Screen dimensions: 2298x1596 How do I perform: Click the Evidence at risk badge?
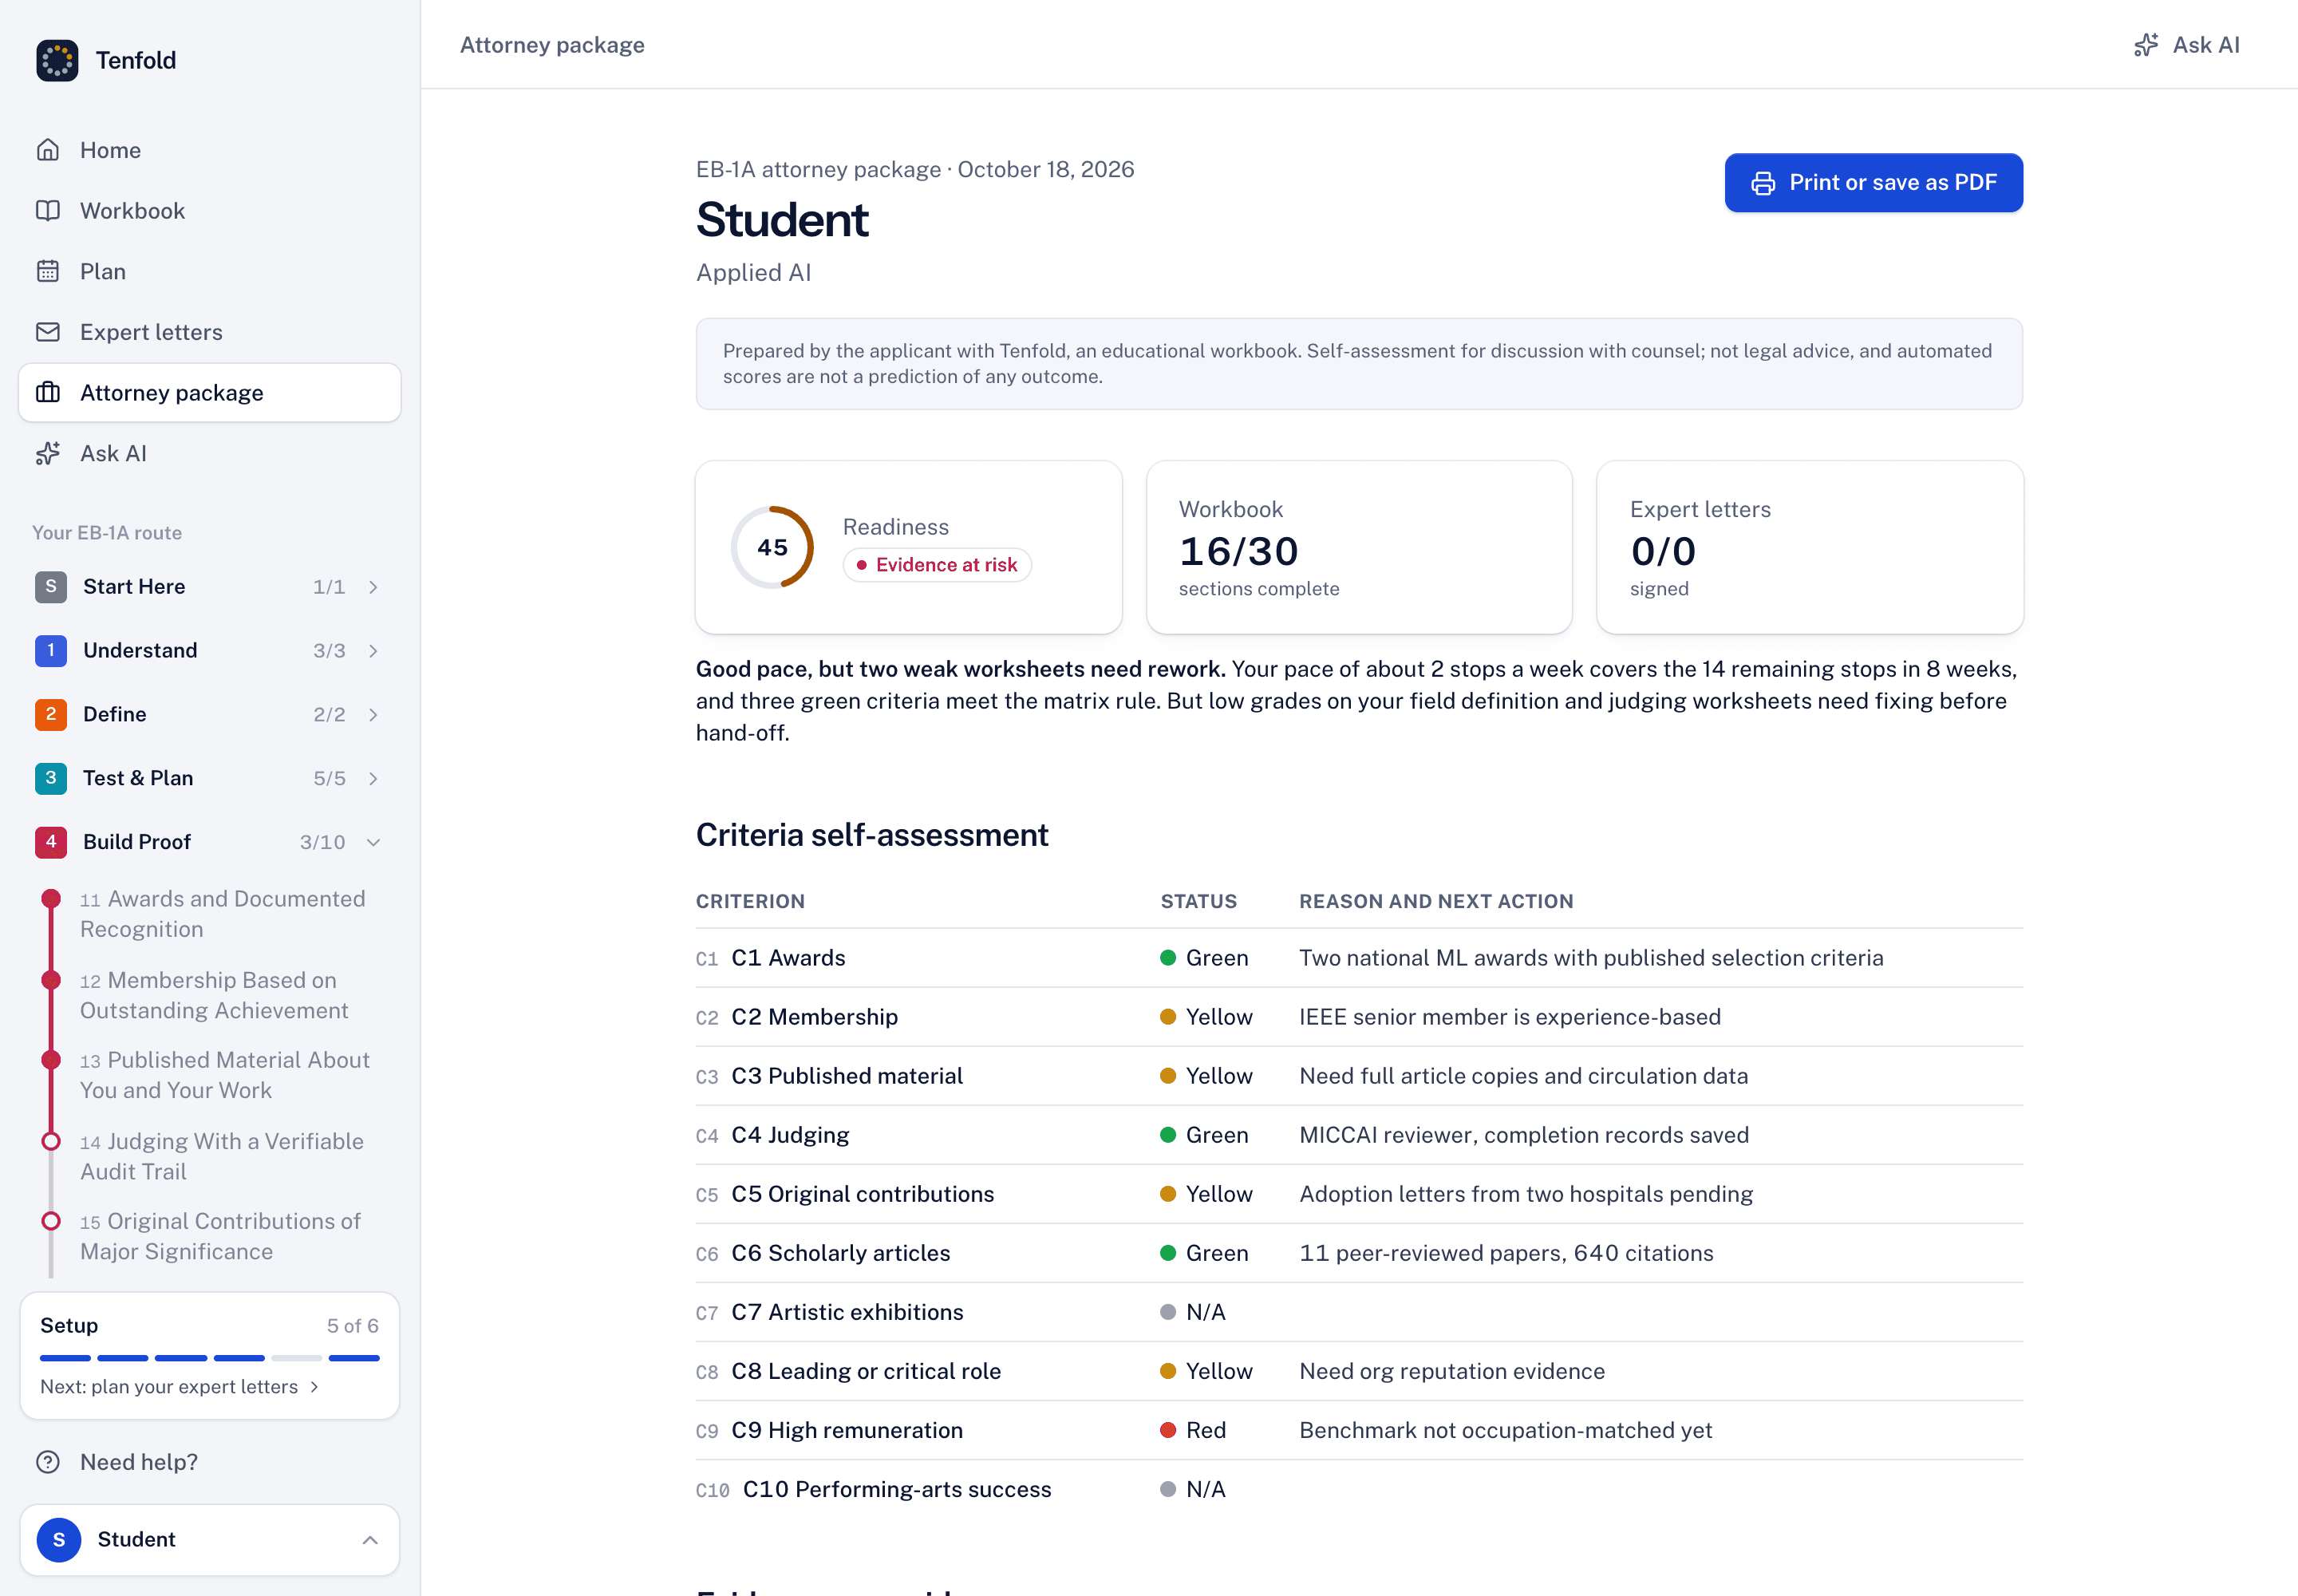(937, 565)
